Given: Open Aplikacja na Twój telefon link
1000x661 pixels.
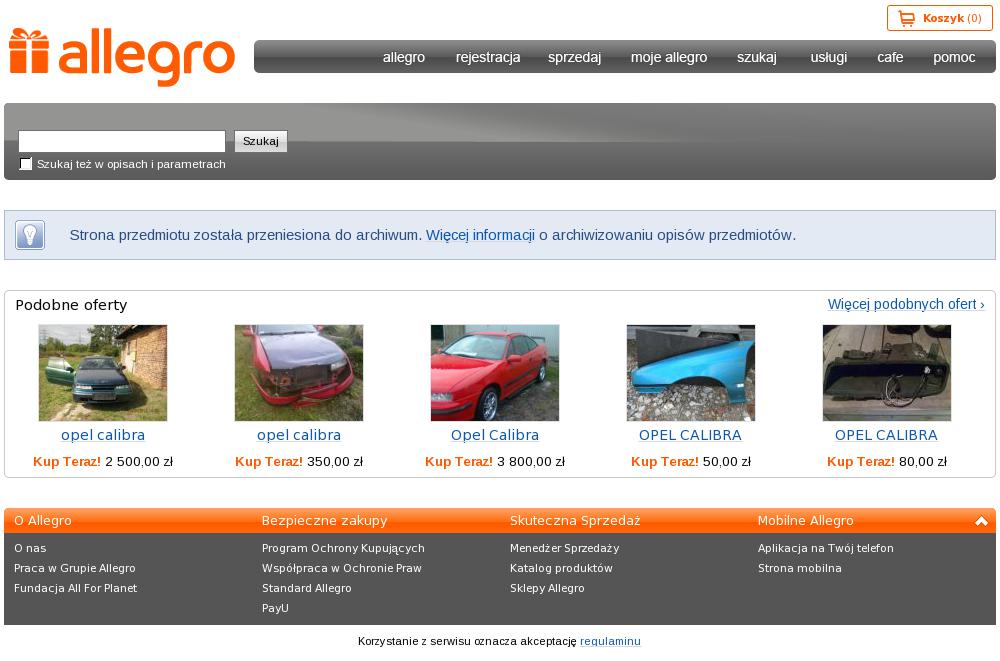Looking at the screenshot, I should [825, 548].
